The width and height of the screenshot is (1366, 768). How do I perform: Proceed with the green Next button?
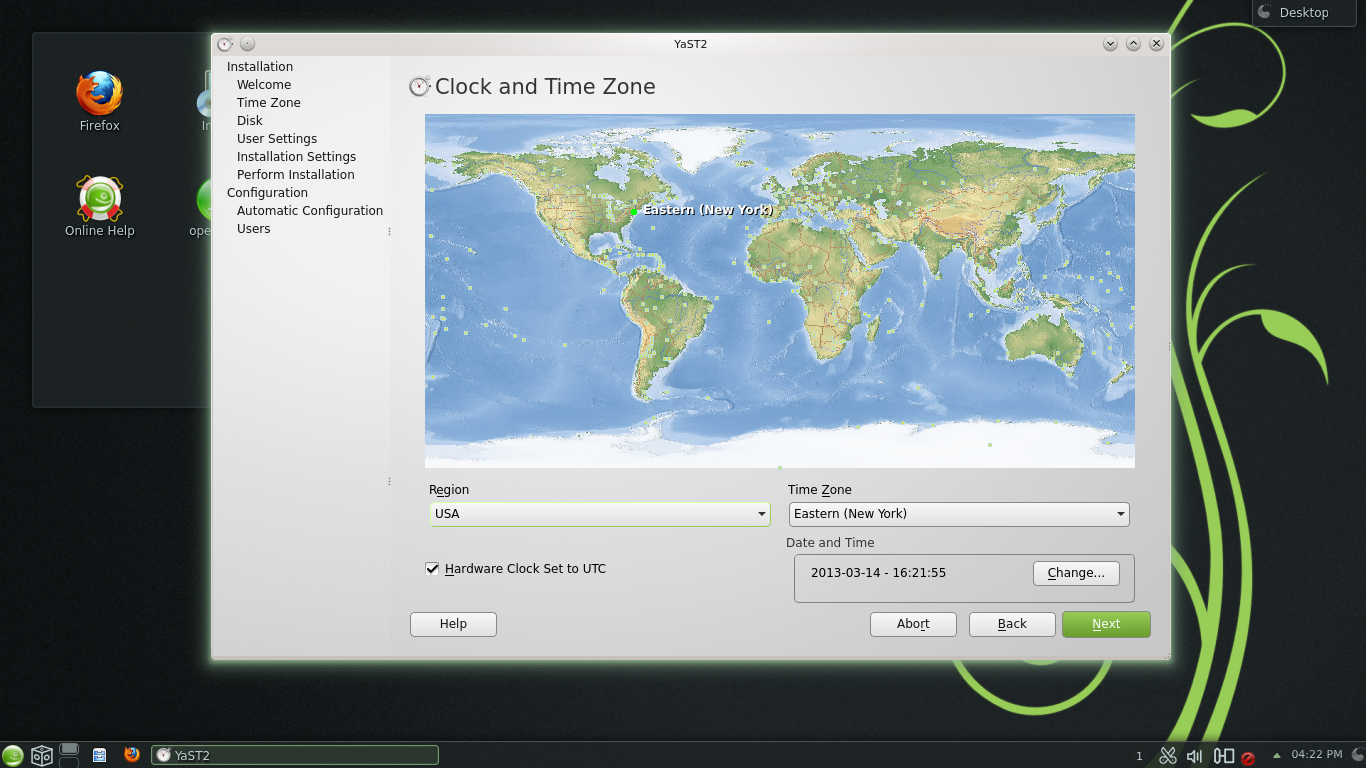tap(1106, 624)
